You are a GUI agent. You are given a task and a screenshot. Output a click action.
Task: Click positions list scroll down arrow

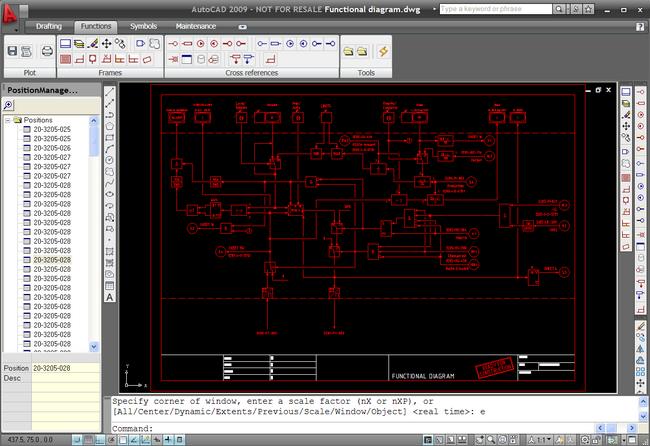[94, 347]
